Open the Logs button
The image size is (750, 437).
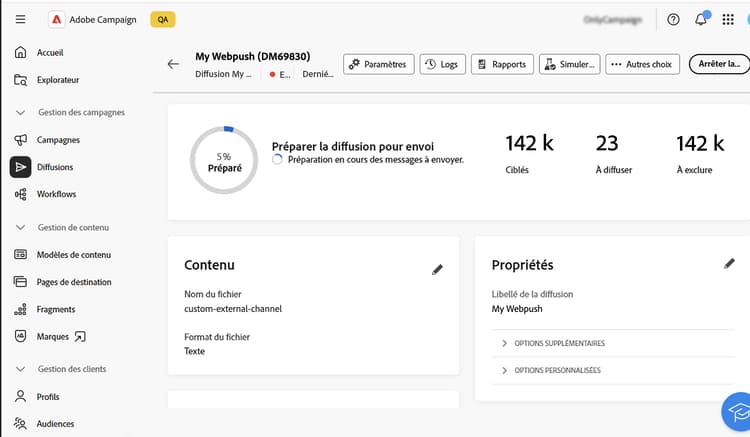[x=442, y=64]
